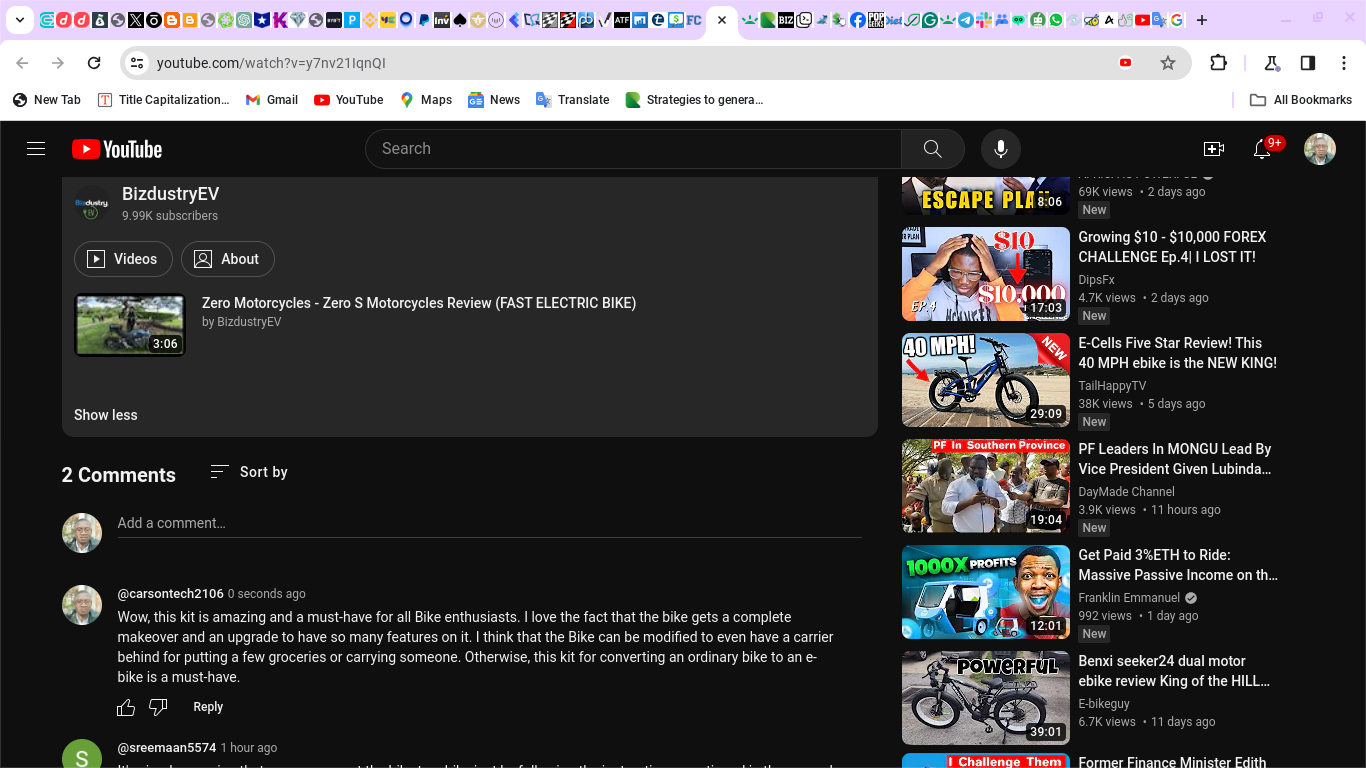Collapse description with Show less

[106, 415]
